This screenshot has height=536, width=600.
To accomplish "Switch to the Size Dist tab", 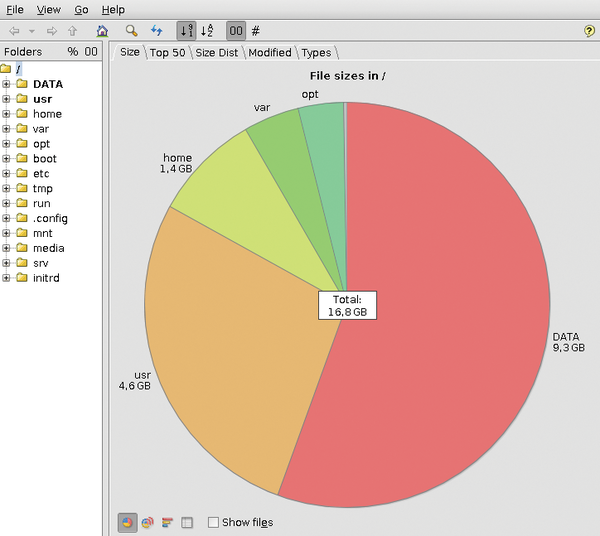I will [217, 52].
